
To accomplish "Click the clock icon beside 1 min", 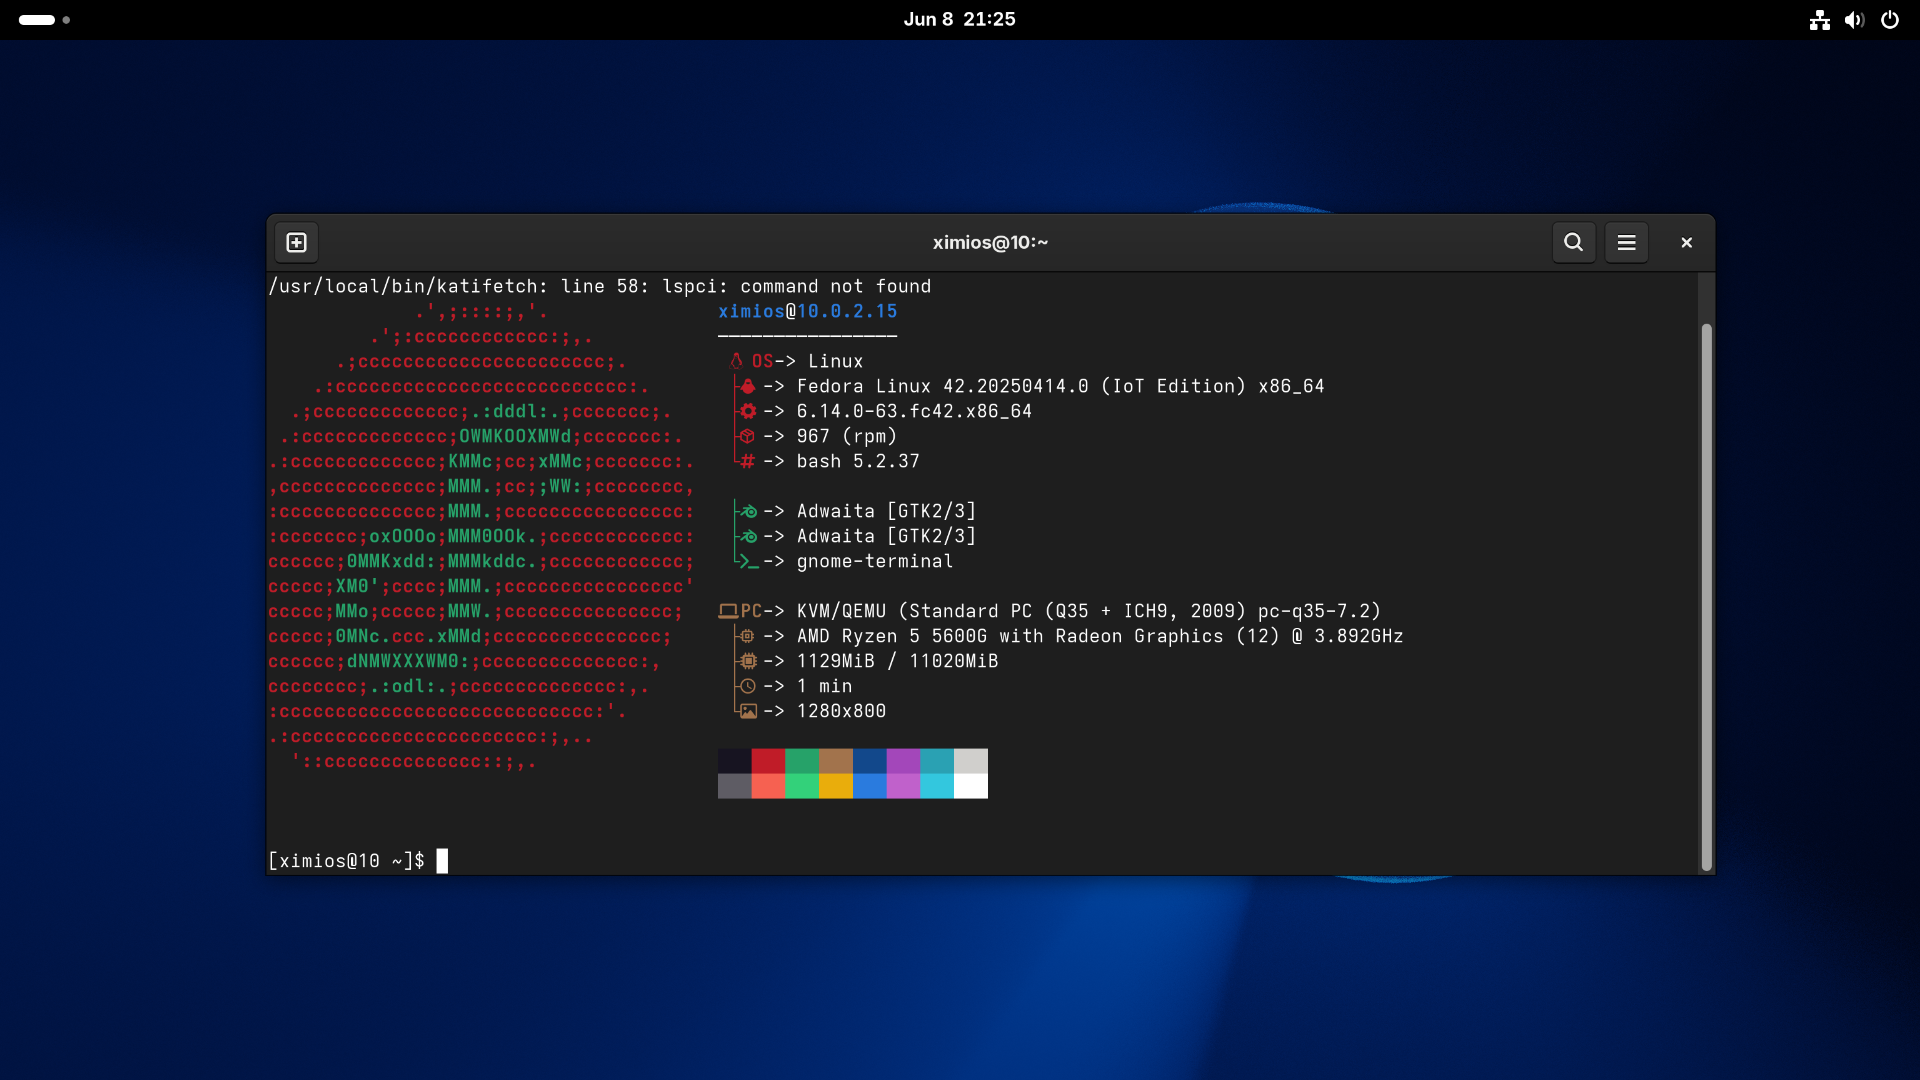I will tap(747, 686).
